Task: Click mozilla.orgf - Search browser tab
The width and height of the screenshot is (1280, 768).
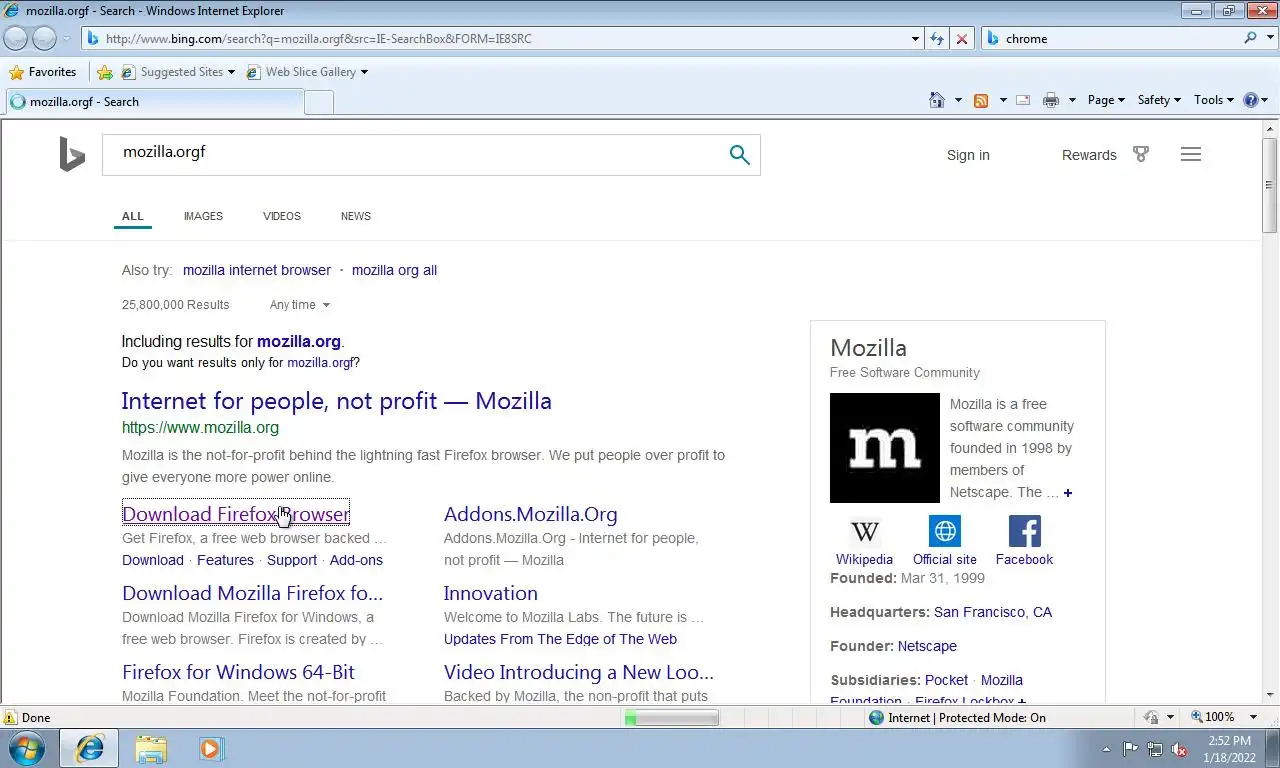Action: pos(154,102)
